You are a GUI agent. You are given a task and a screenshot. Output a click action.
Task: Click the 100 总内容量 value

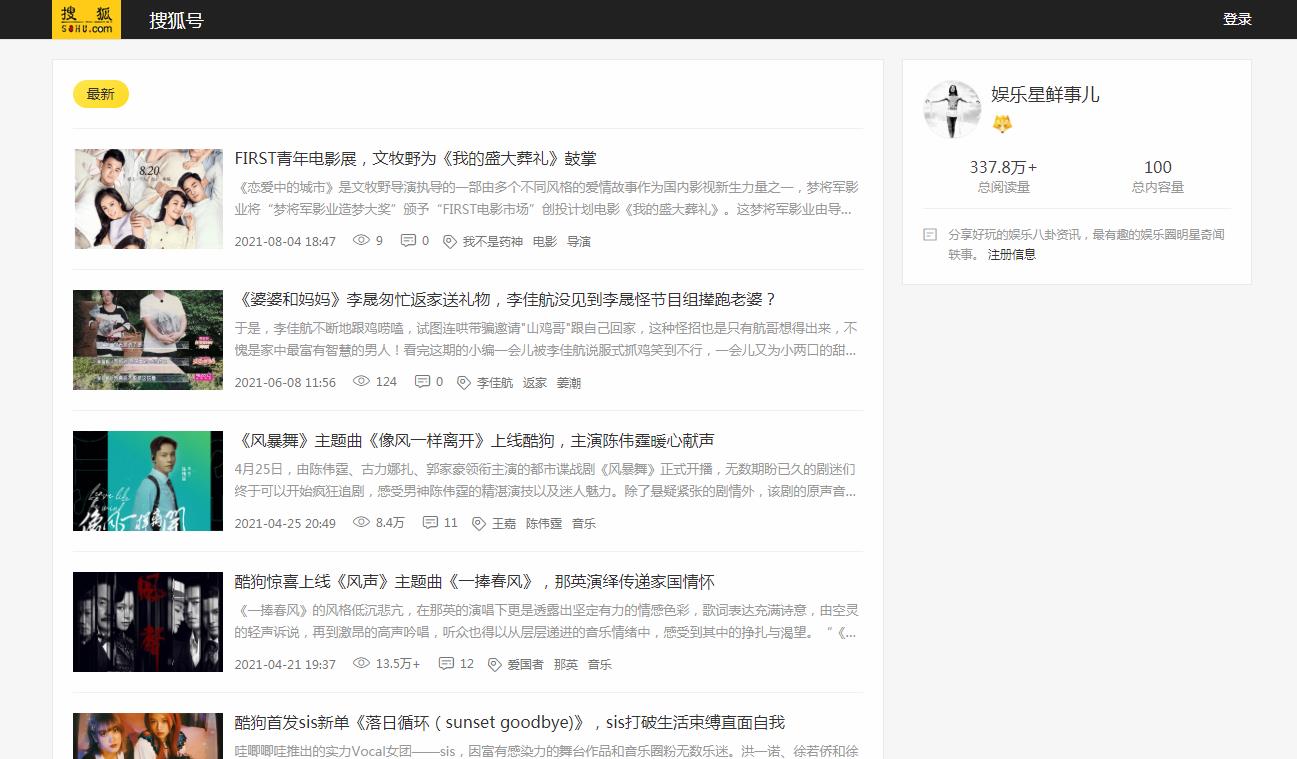coord(1158,167)
